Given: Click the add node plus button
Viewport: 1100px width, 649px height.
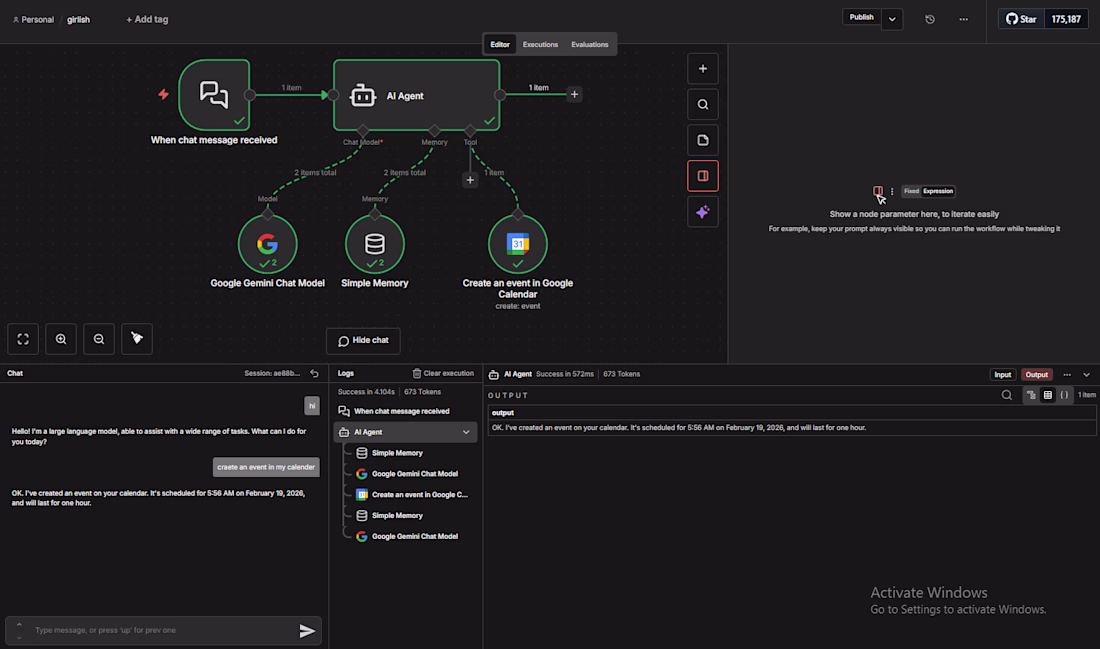Looking at the screenshot, I should point(703,68).
